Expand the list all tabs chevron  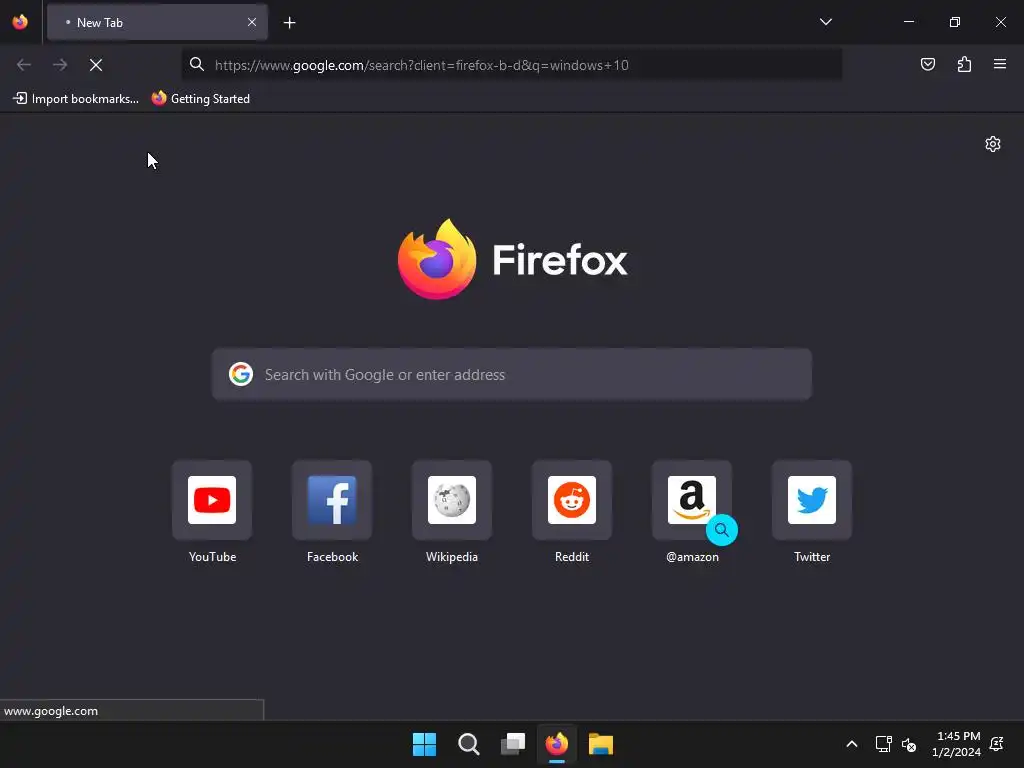tap(825, 22)
